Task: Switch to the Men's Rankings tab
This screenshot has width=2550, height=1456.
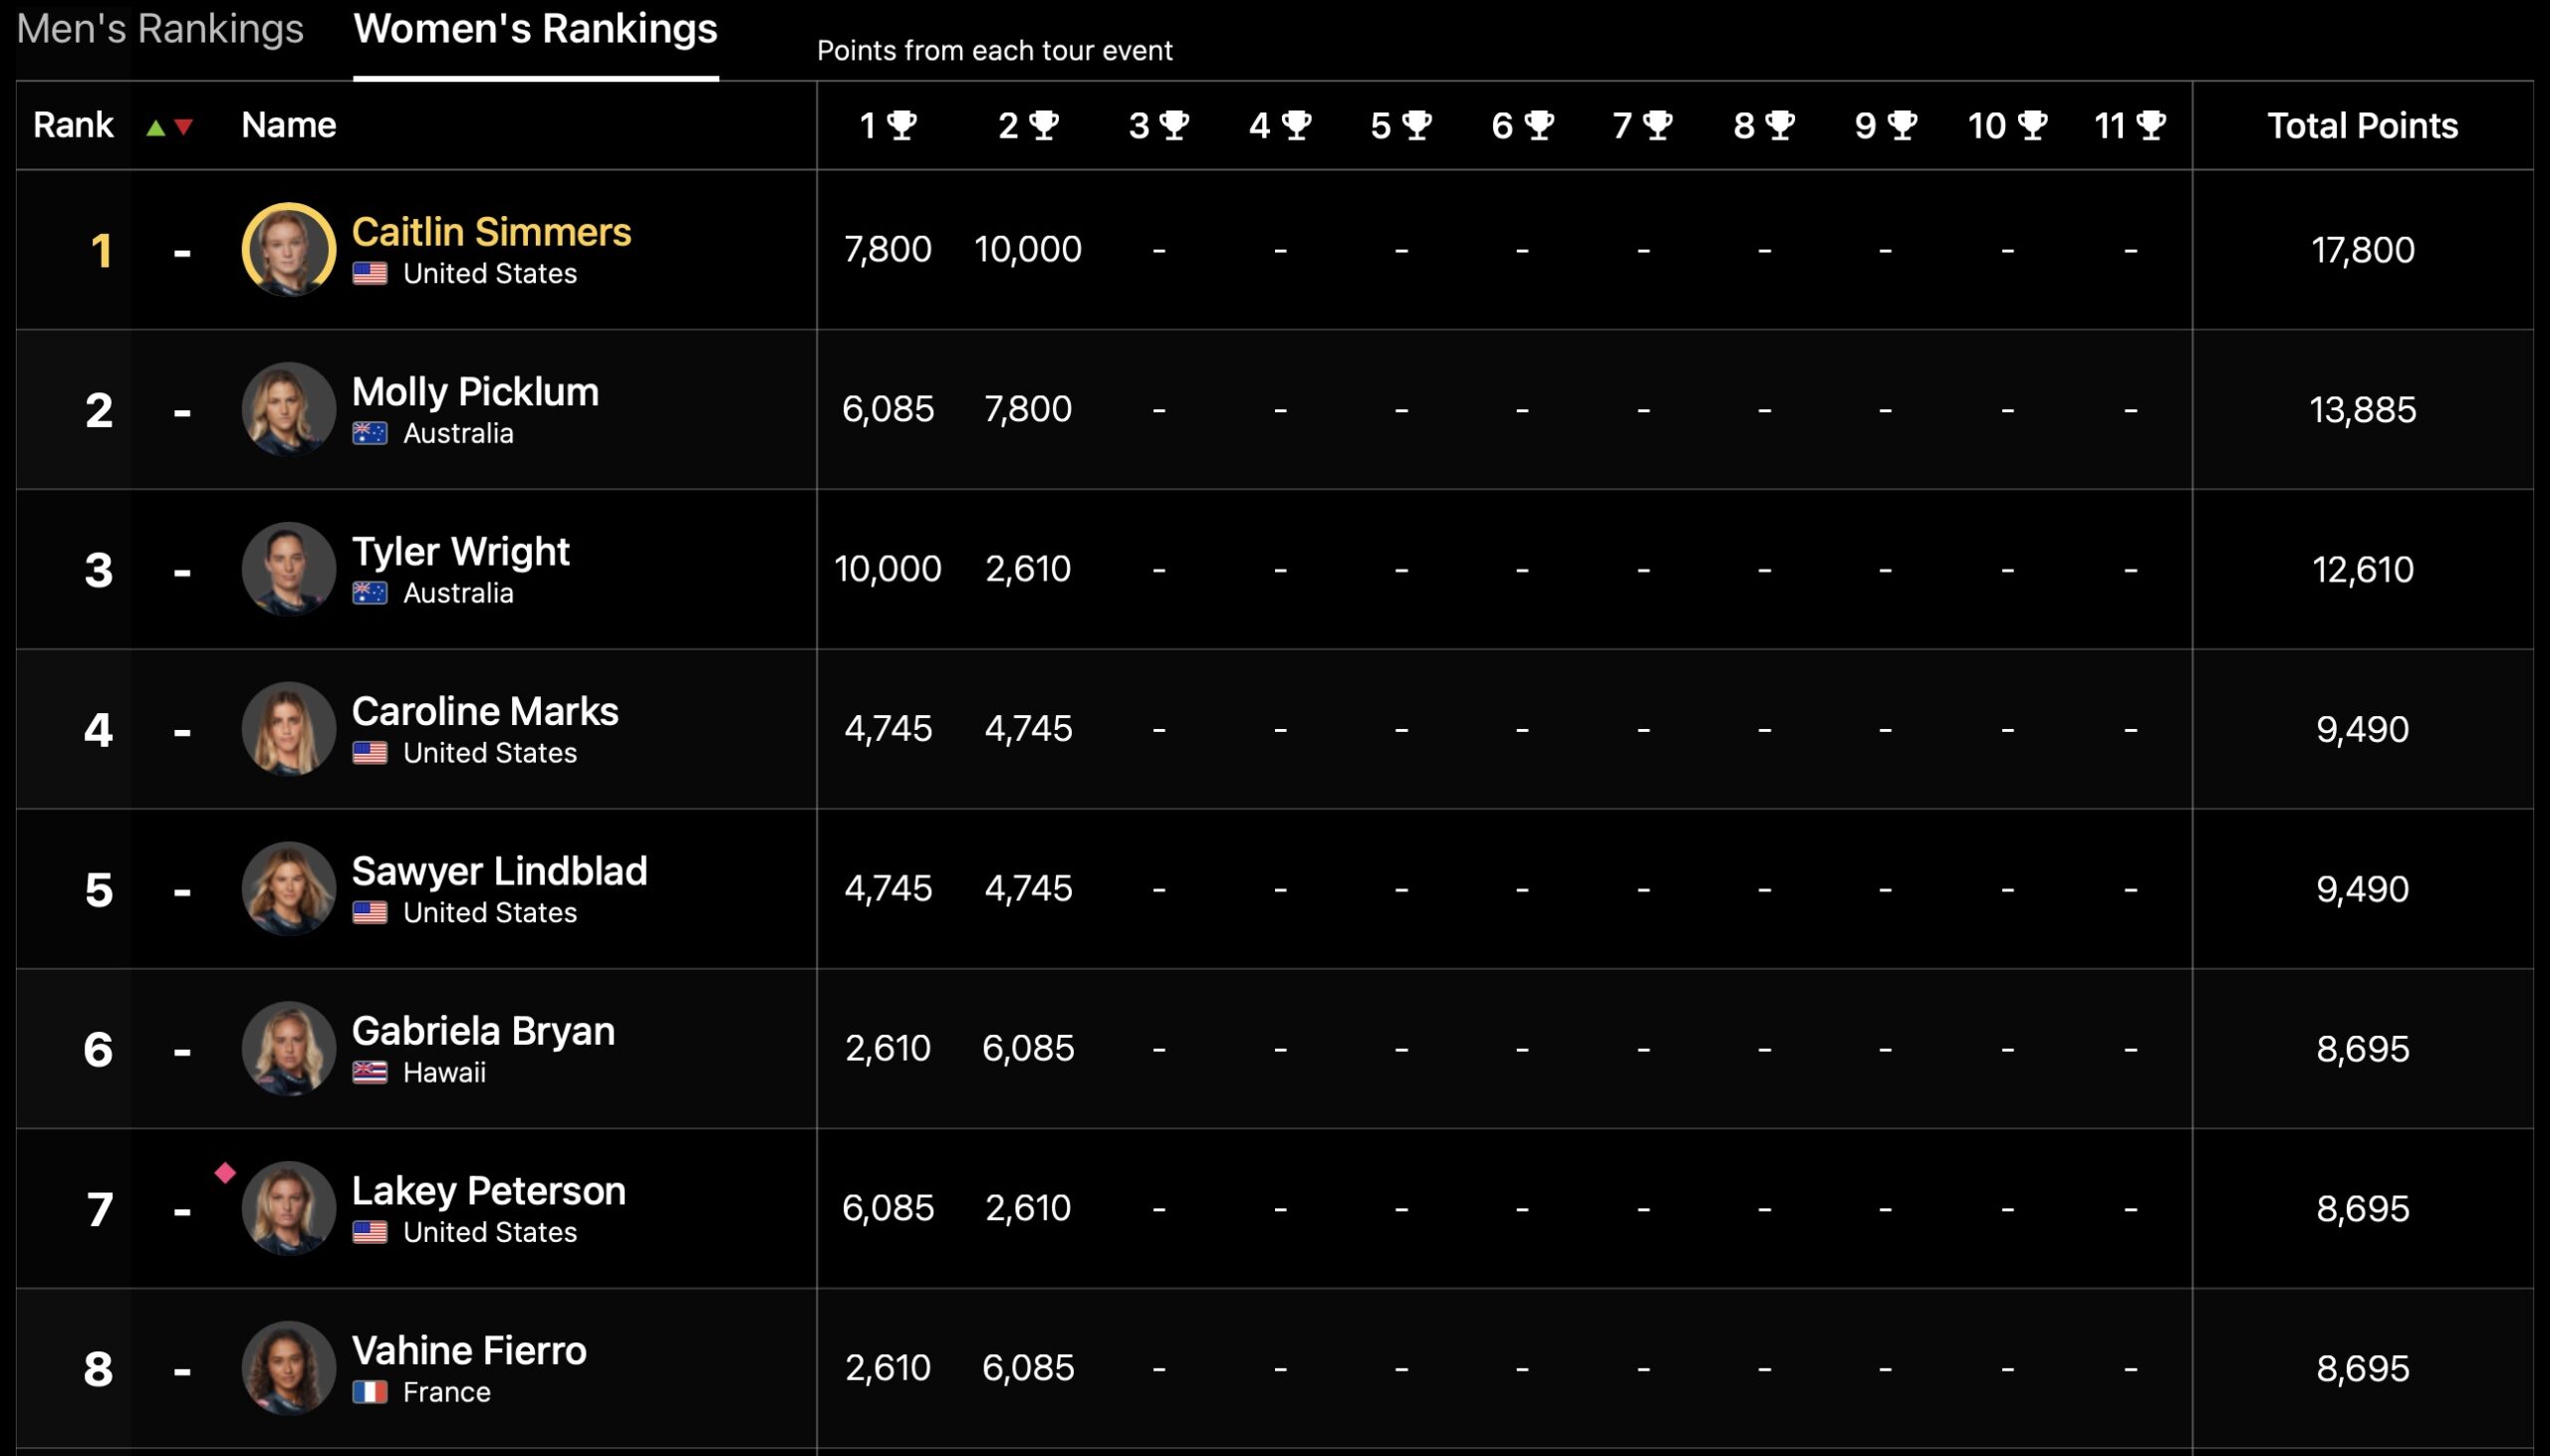Action: [160, 29]
